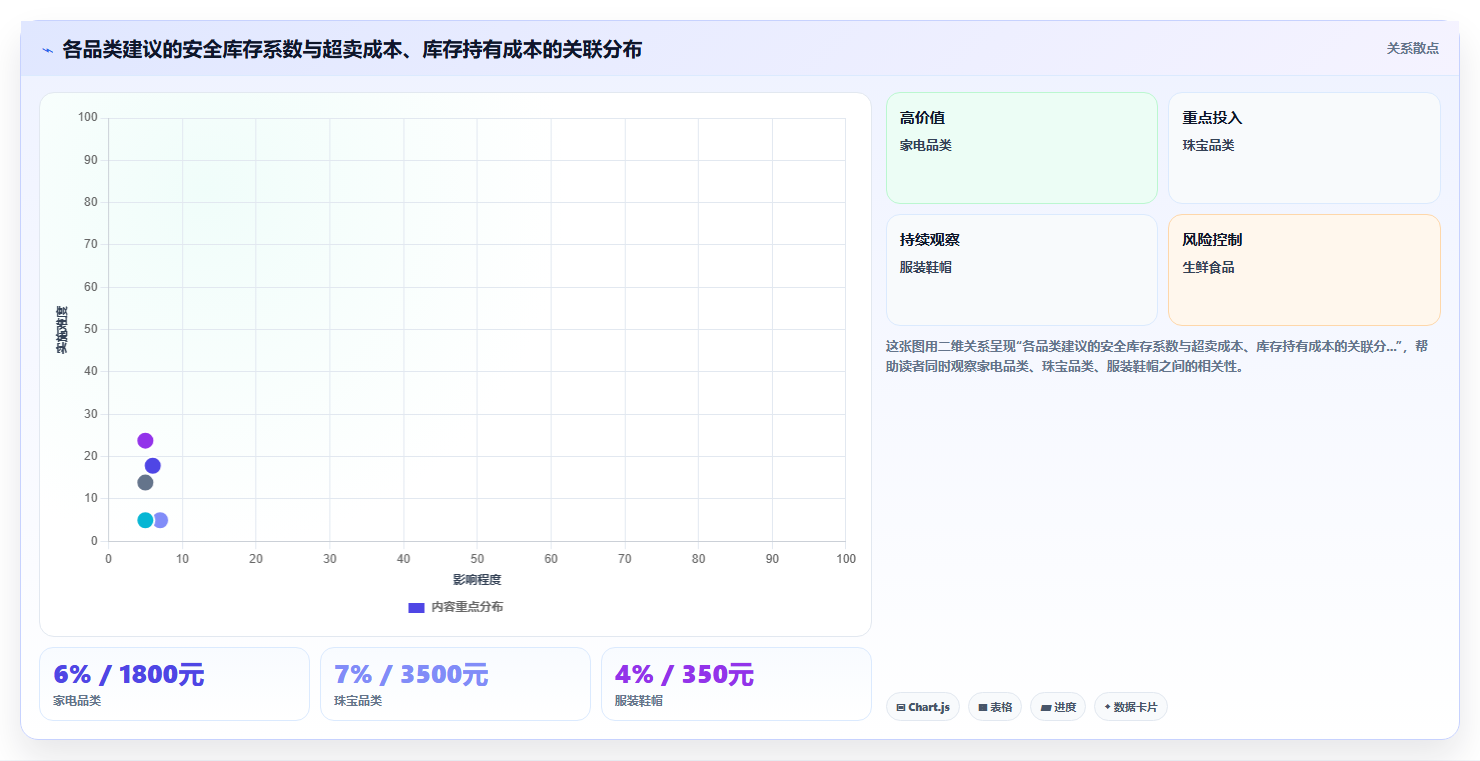Select the 4% / 350元 服装鞋帽 stat card

[736, 684]
